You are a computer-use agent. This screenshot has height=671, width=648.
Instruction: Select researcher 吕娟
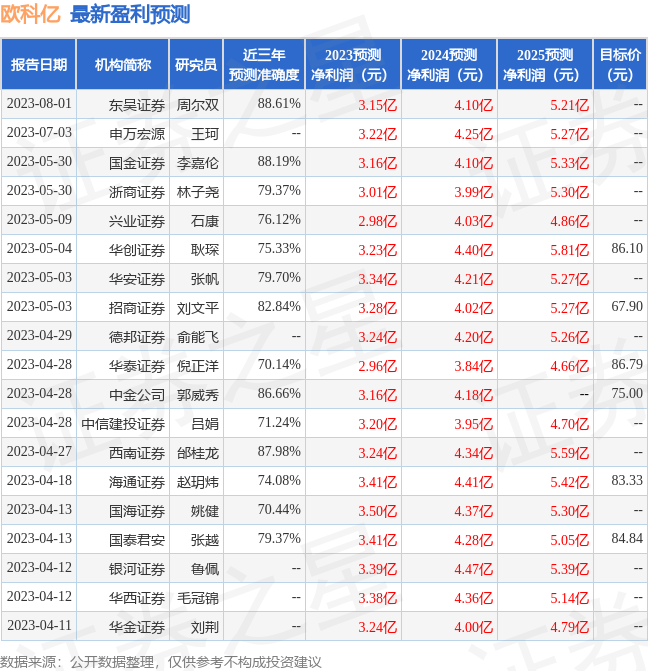205,425
